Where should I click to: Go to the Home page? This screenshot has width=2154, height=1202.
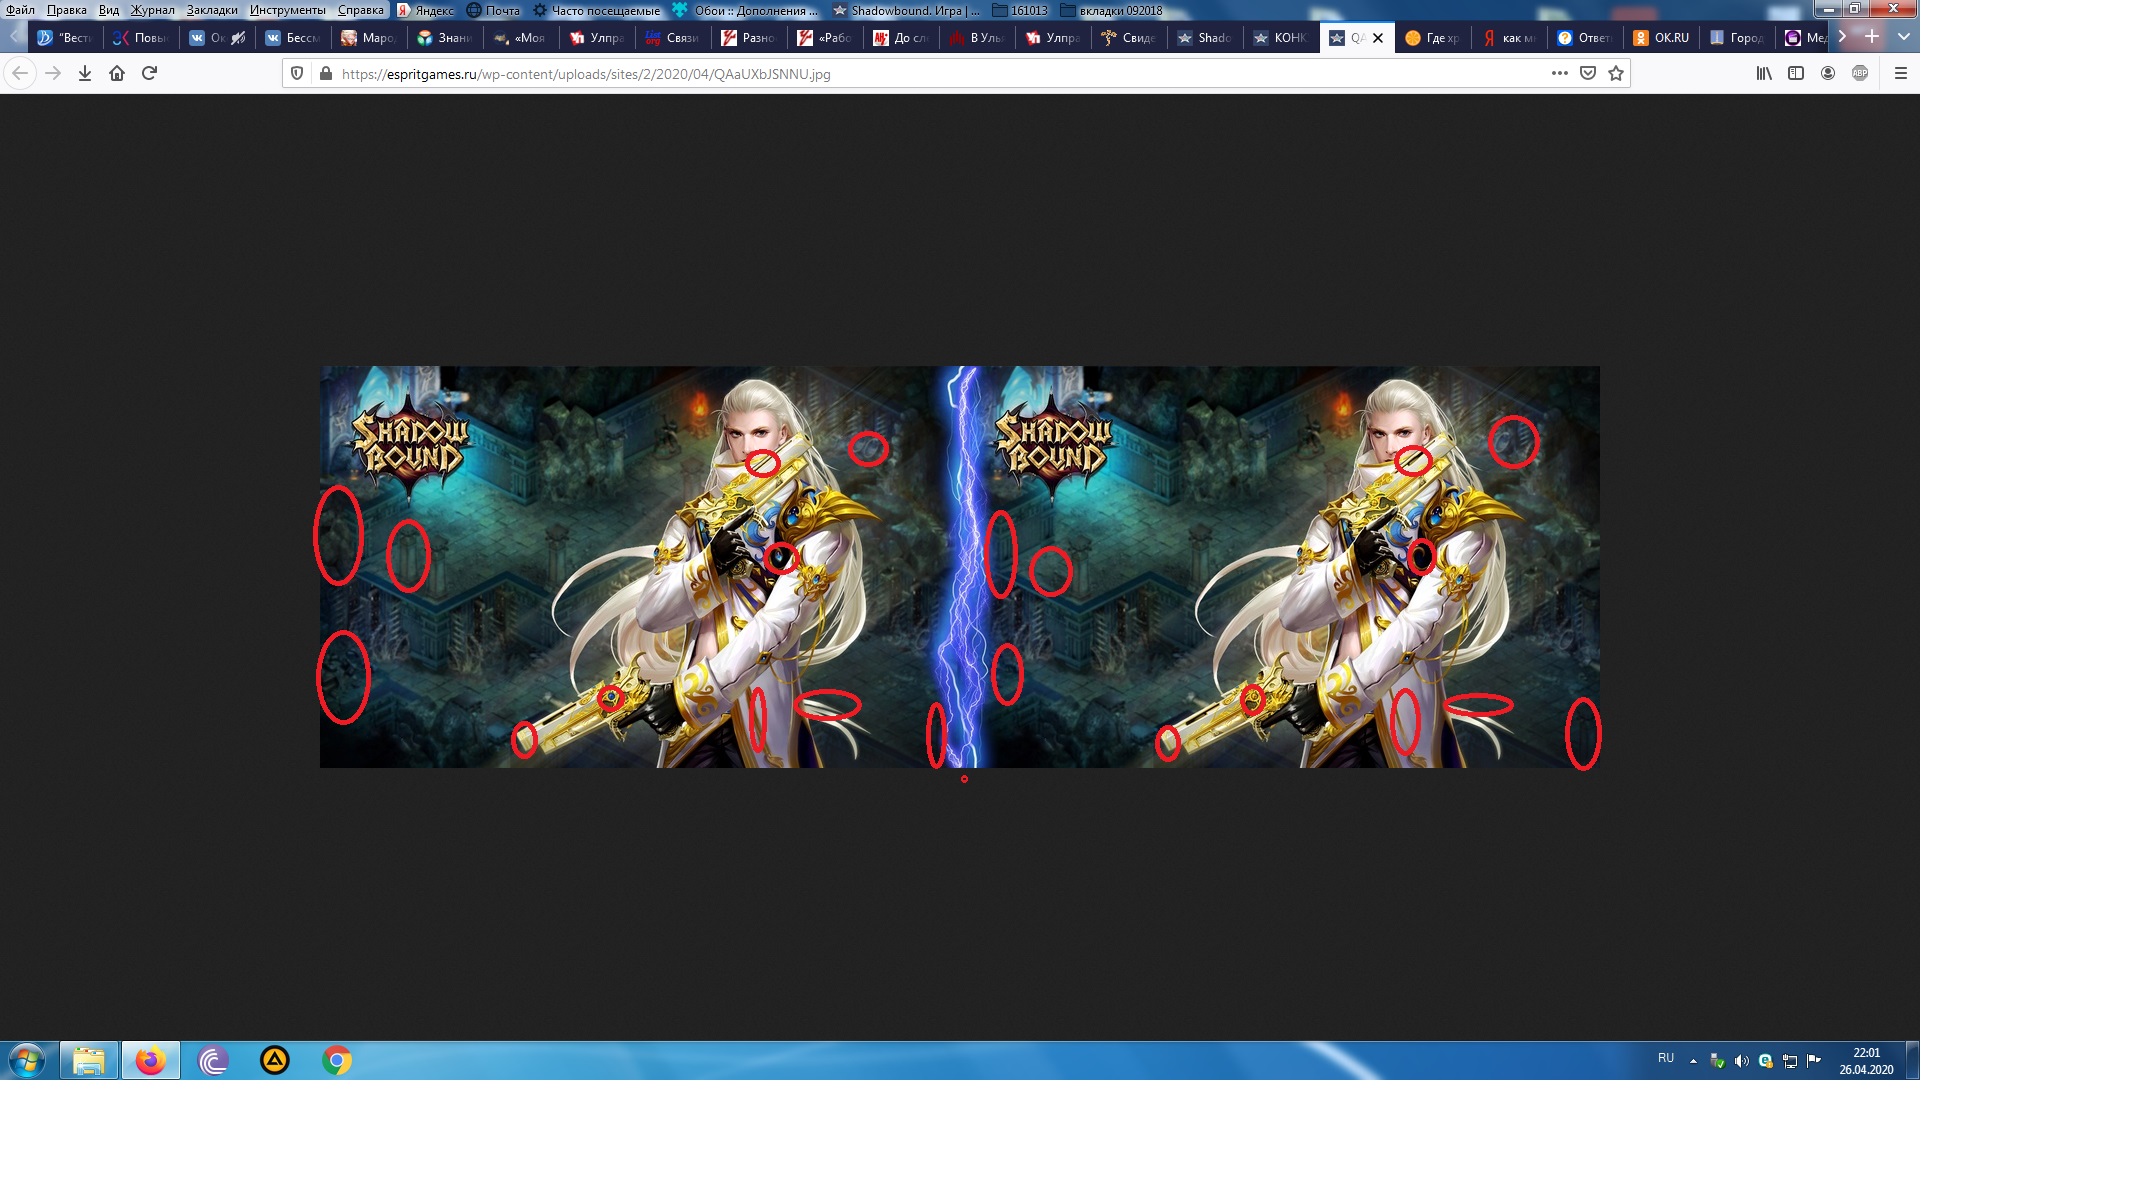point(117,73)
